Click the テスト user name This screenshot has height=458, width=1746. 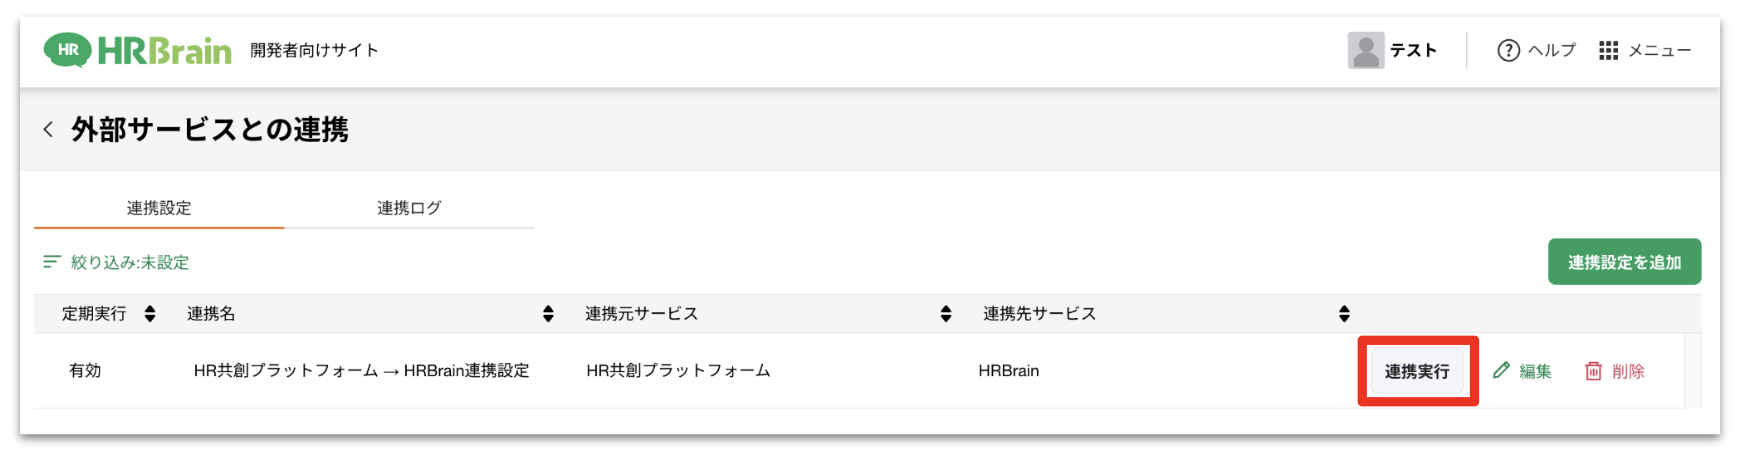[x=1413, y=50]
